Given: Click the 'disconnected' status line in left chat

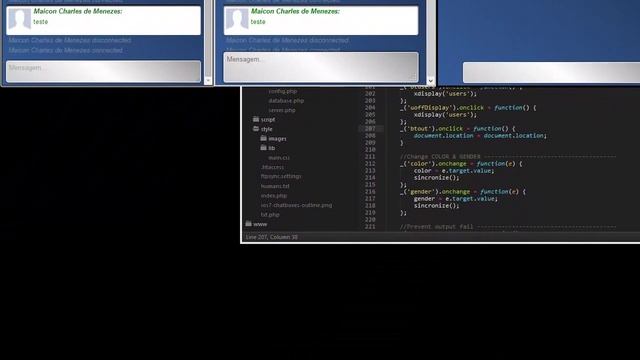Looking at the screenshot, I should [x=70, y=40].
